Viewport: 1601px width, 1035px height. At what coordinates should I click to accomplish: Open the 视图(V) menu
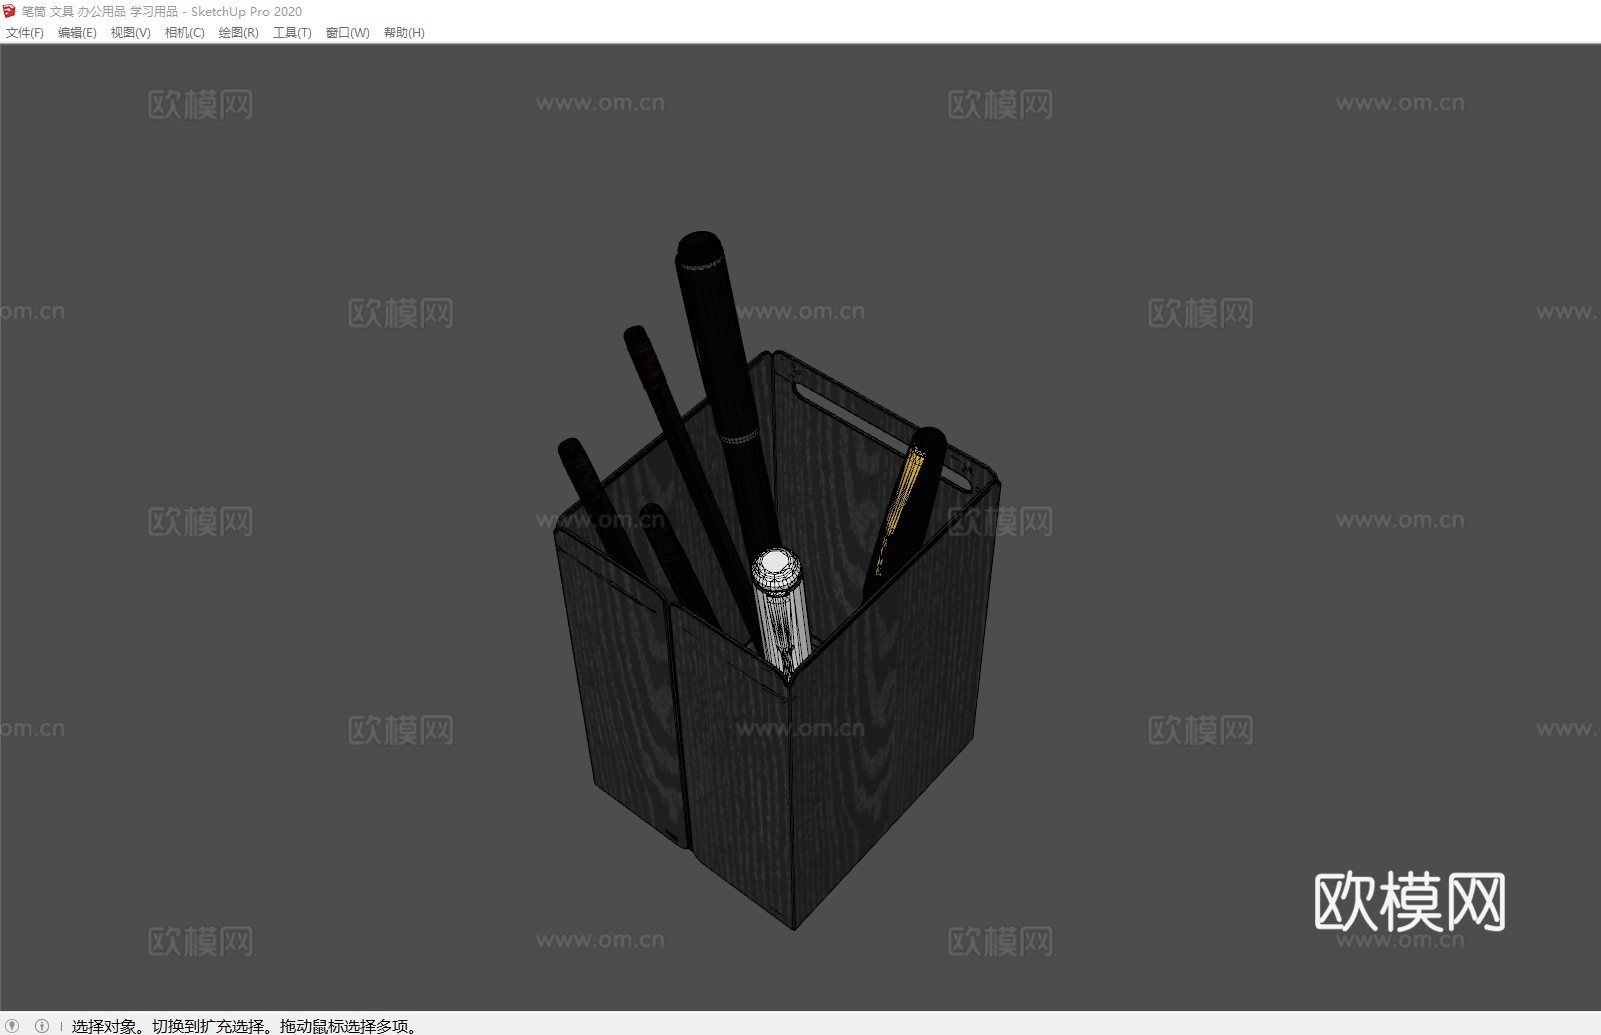(x=130, y=32)
